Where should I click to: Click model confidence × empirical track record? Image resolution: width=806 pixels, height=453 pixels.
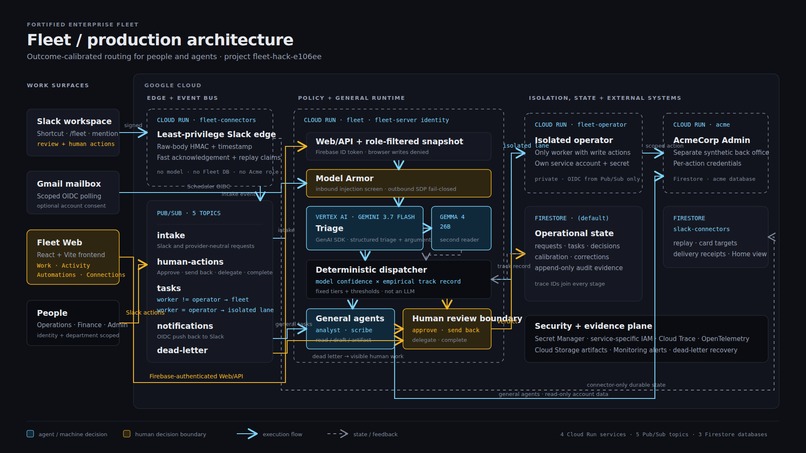point(388,282)
